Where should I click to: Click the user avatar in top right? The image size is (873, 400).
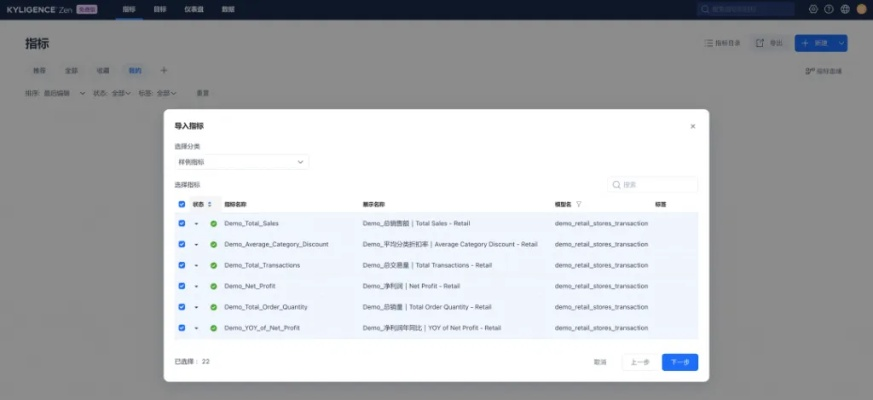click(x=861, y=9)
